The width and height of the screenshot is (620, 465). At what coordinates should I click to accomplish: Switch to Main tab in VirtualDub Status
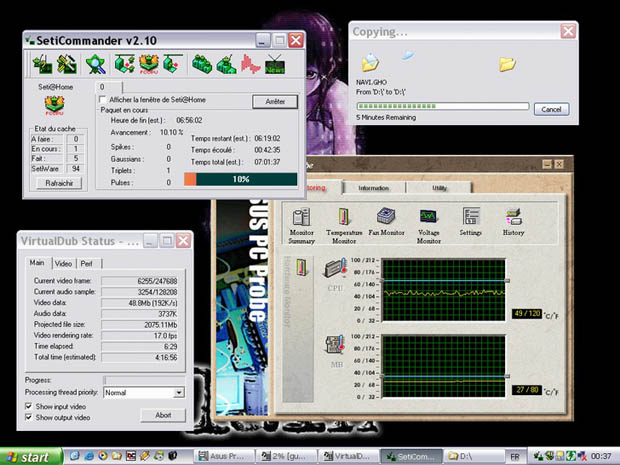pyautogui.click(x=37, y=263)
